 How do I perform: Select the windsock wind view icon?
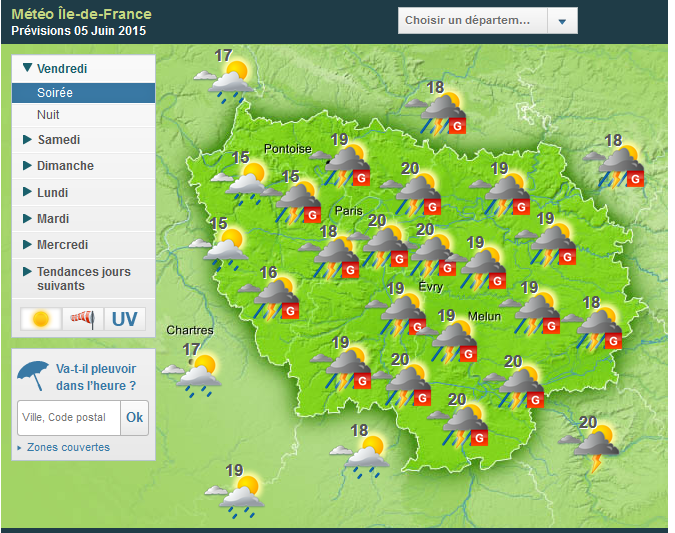[x=83, y=319]
